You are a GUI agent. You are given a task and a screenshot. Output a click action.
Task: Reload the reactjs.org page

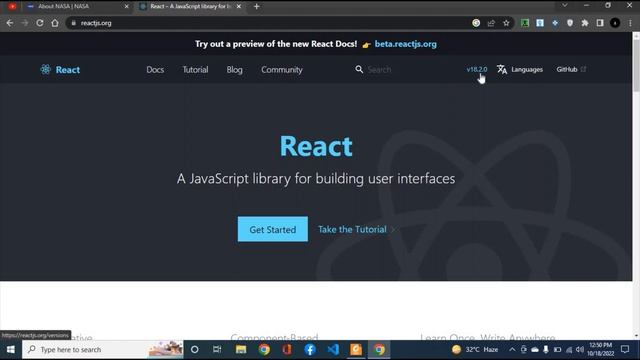40,23
